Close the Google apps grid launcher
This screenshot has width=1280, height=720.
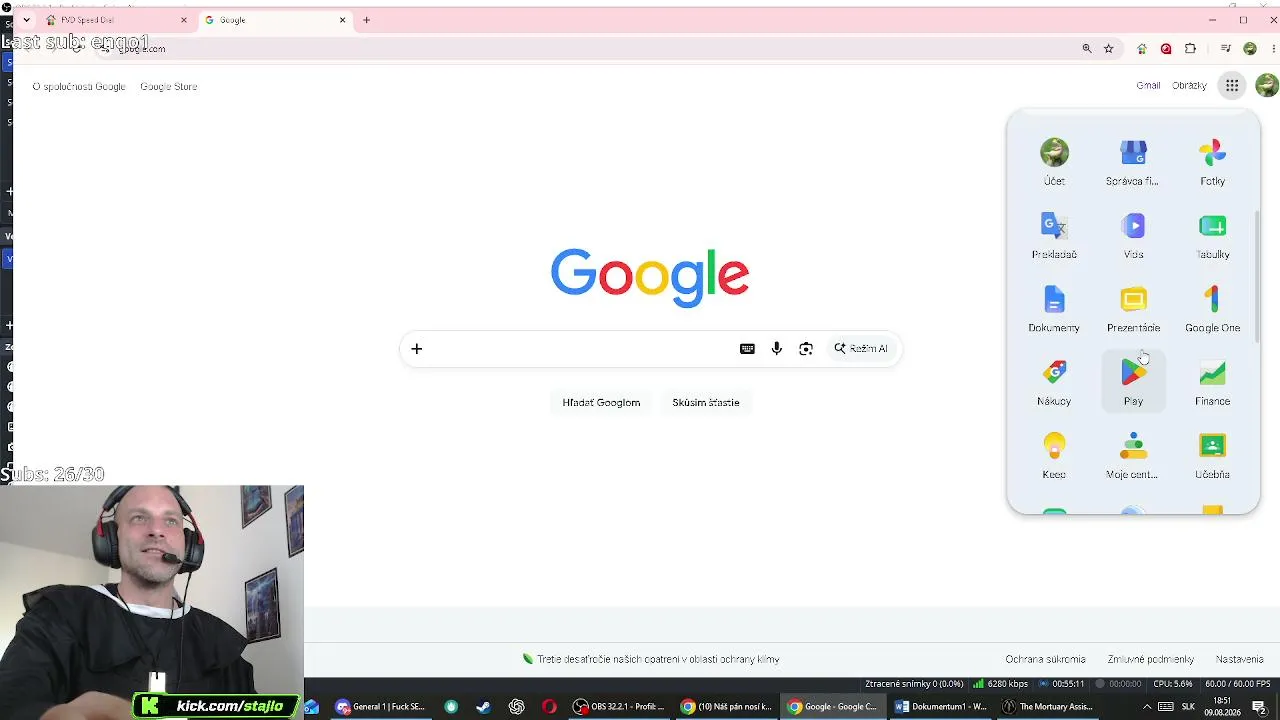tap(1232, 86)
